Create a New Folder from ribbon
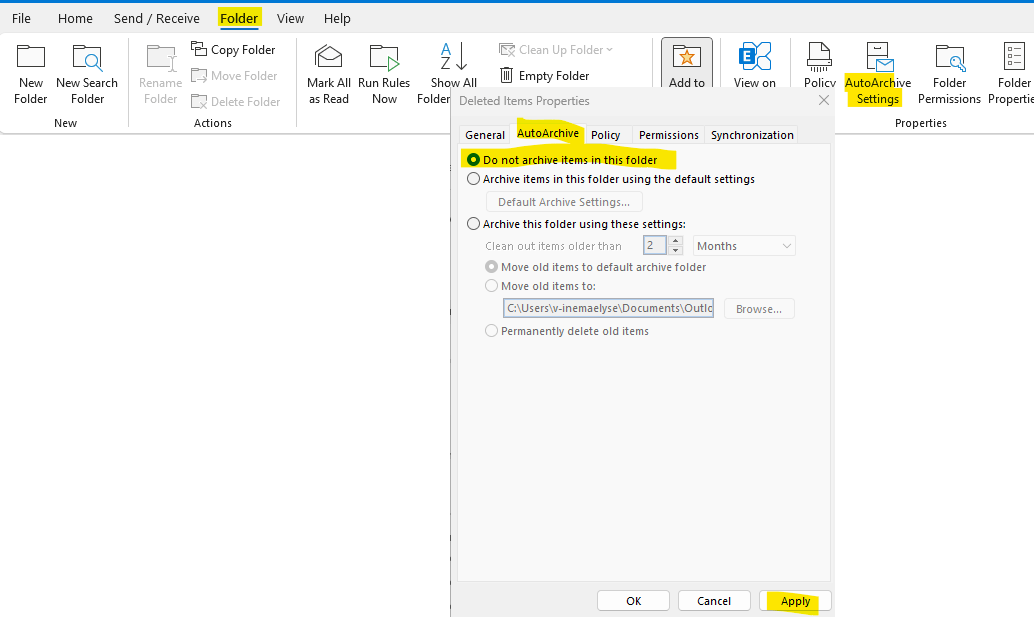Screen dimensions: 1034x622 30,74
